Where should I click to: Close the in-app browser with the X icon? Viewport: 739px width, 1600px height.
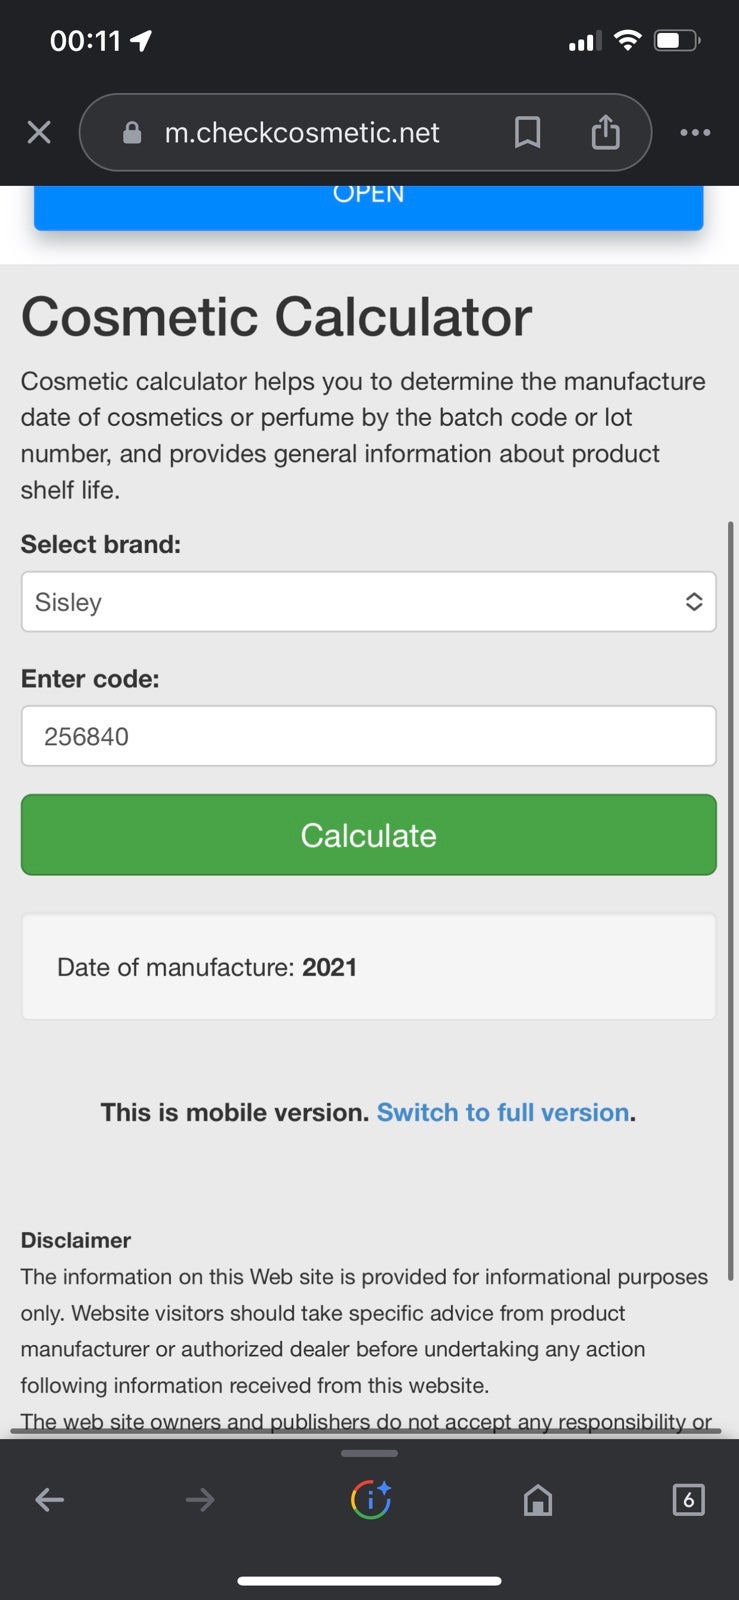(39, 132)
